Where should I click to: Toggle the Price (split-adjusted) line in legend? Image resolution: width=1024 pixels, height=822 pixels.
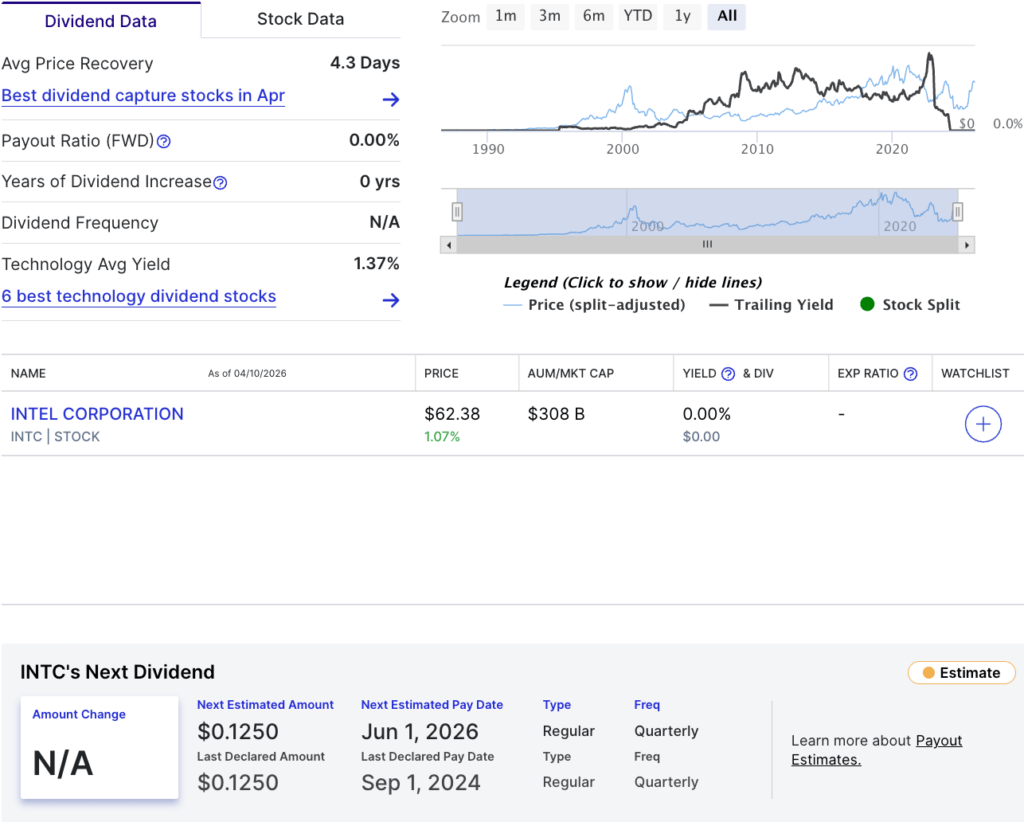pyautogui.click(x=594, y=305)
